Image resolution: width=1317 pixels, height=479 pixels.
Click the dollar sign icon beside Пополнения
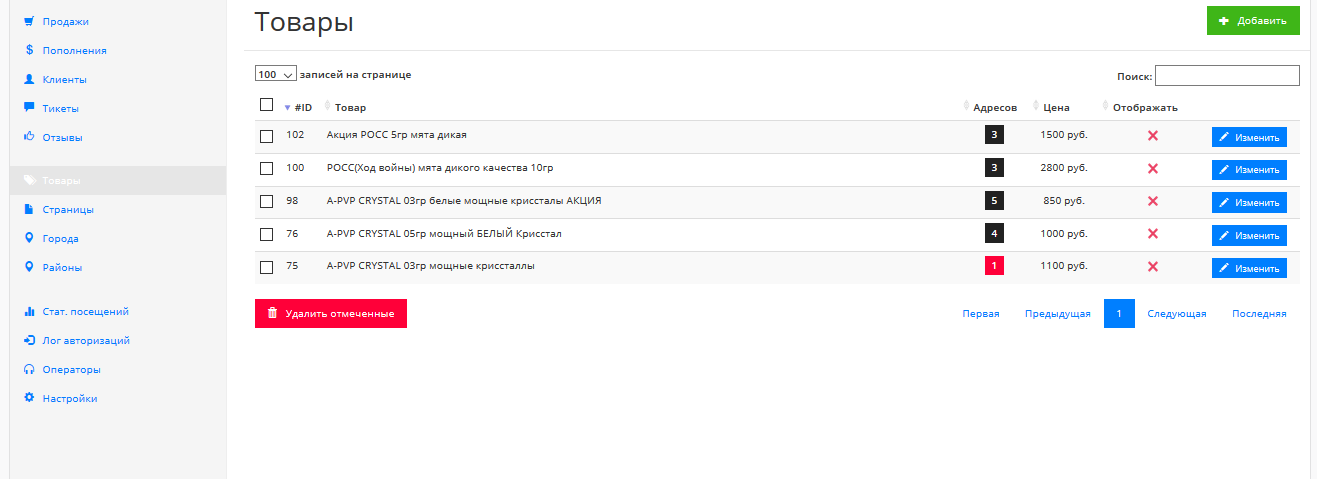(x=30, y=50)
